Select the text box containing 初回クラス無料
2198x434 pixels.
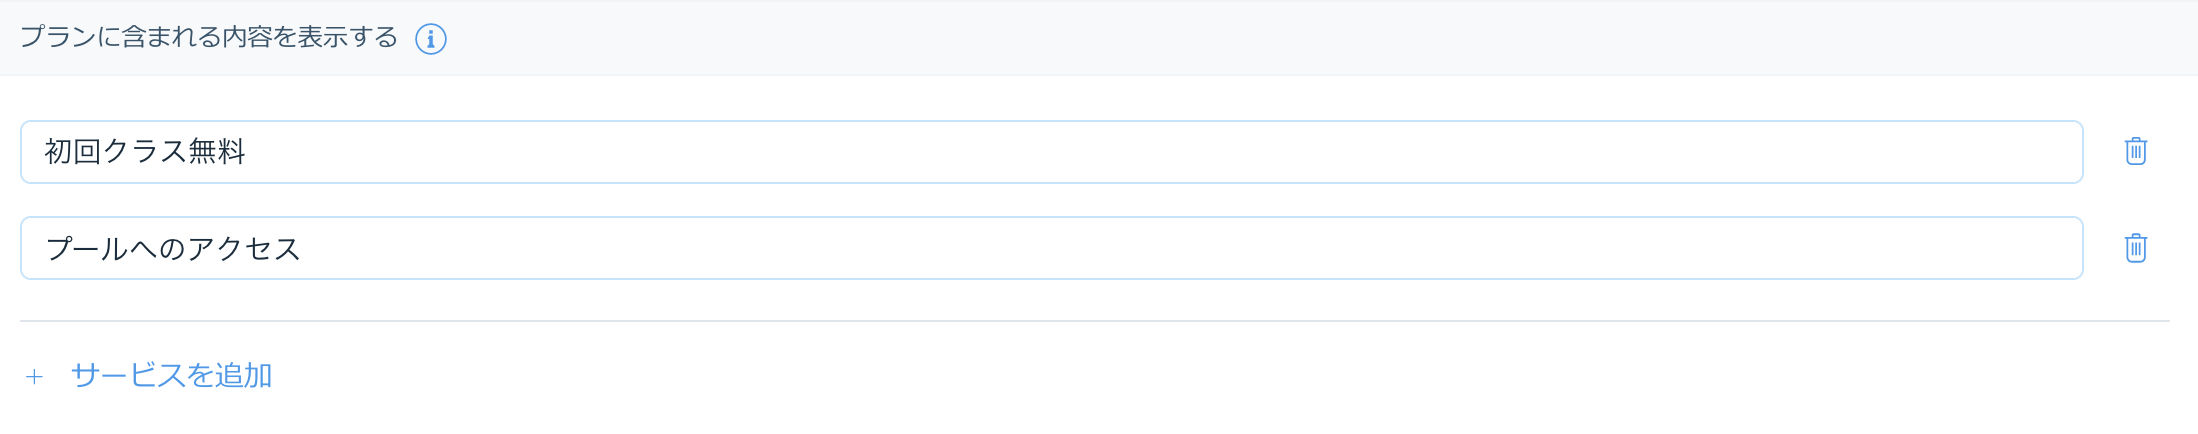click(1050, 152)
